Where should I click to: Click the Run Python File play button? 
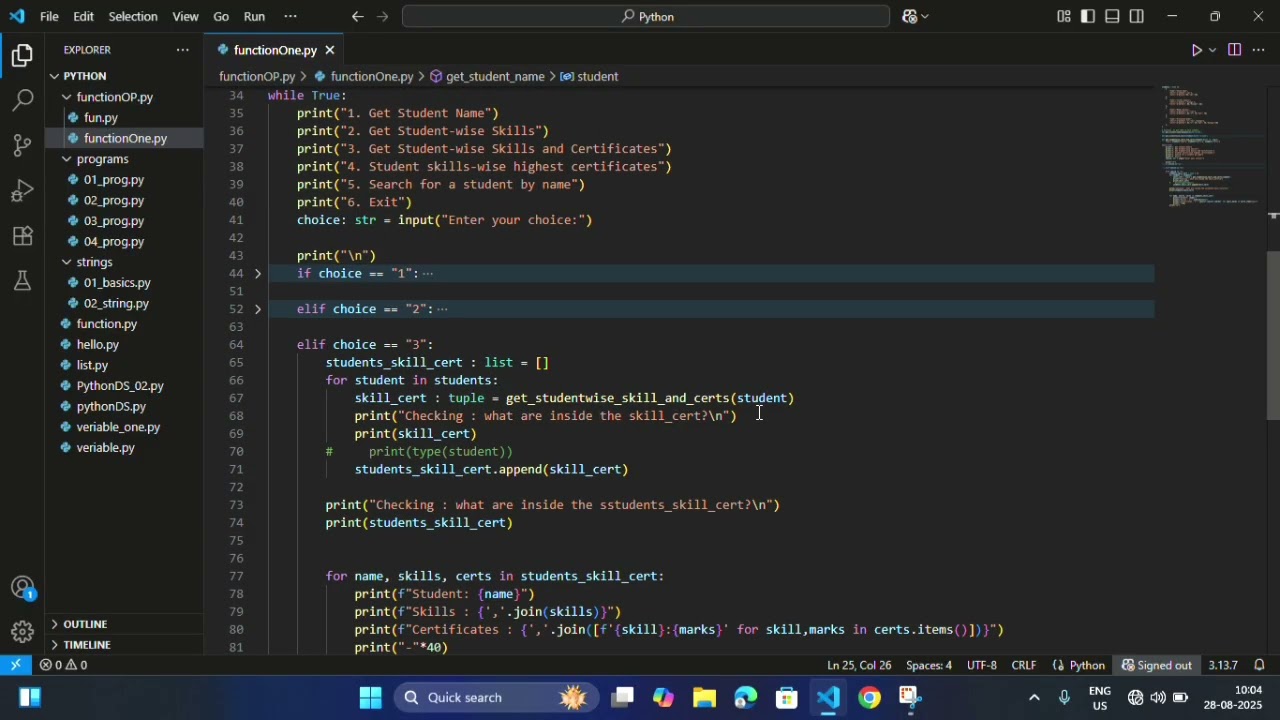1197,50
